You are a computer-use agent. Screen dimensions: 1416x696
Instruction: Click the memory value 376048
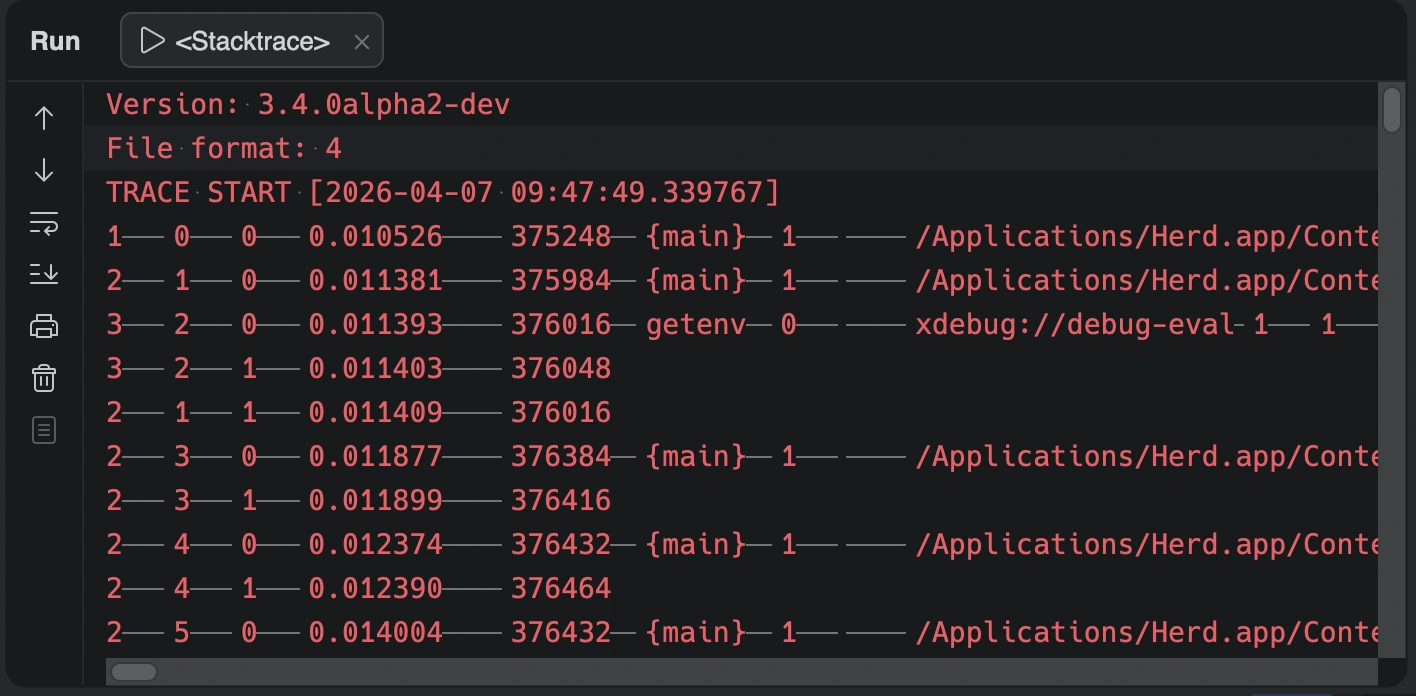coord(561,369)
